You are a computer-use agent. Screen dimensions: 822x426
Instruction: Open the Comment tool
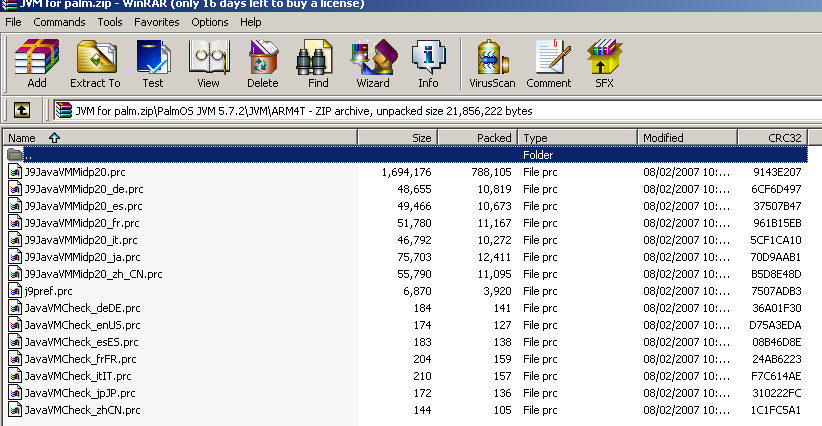pyautogui.click(x=548, y=63)
